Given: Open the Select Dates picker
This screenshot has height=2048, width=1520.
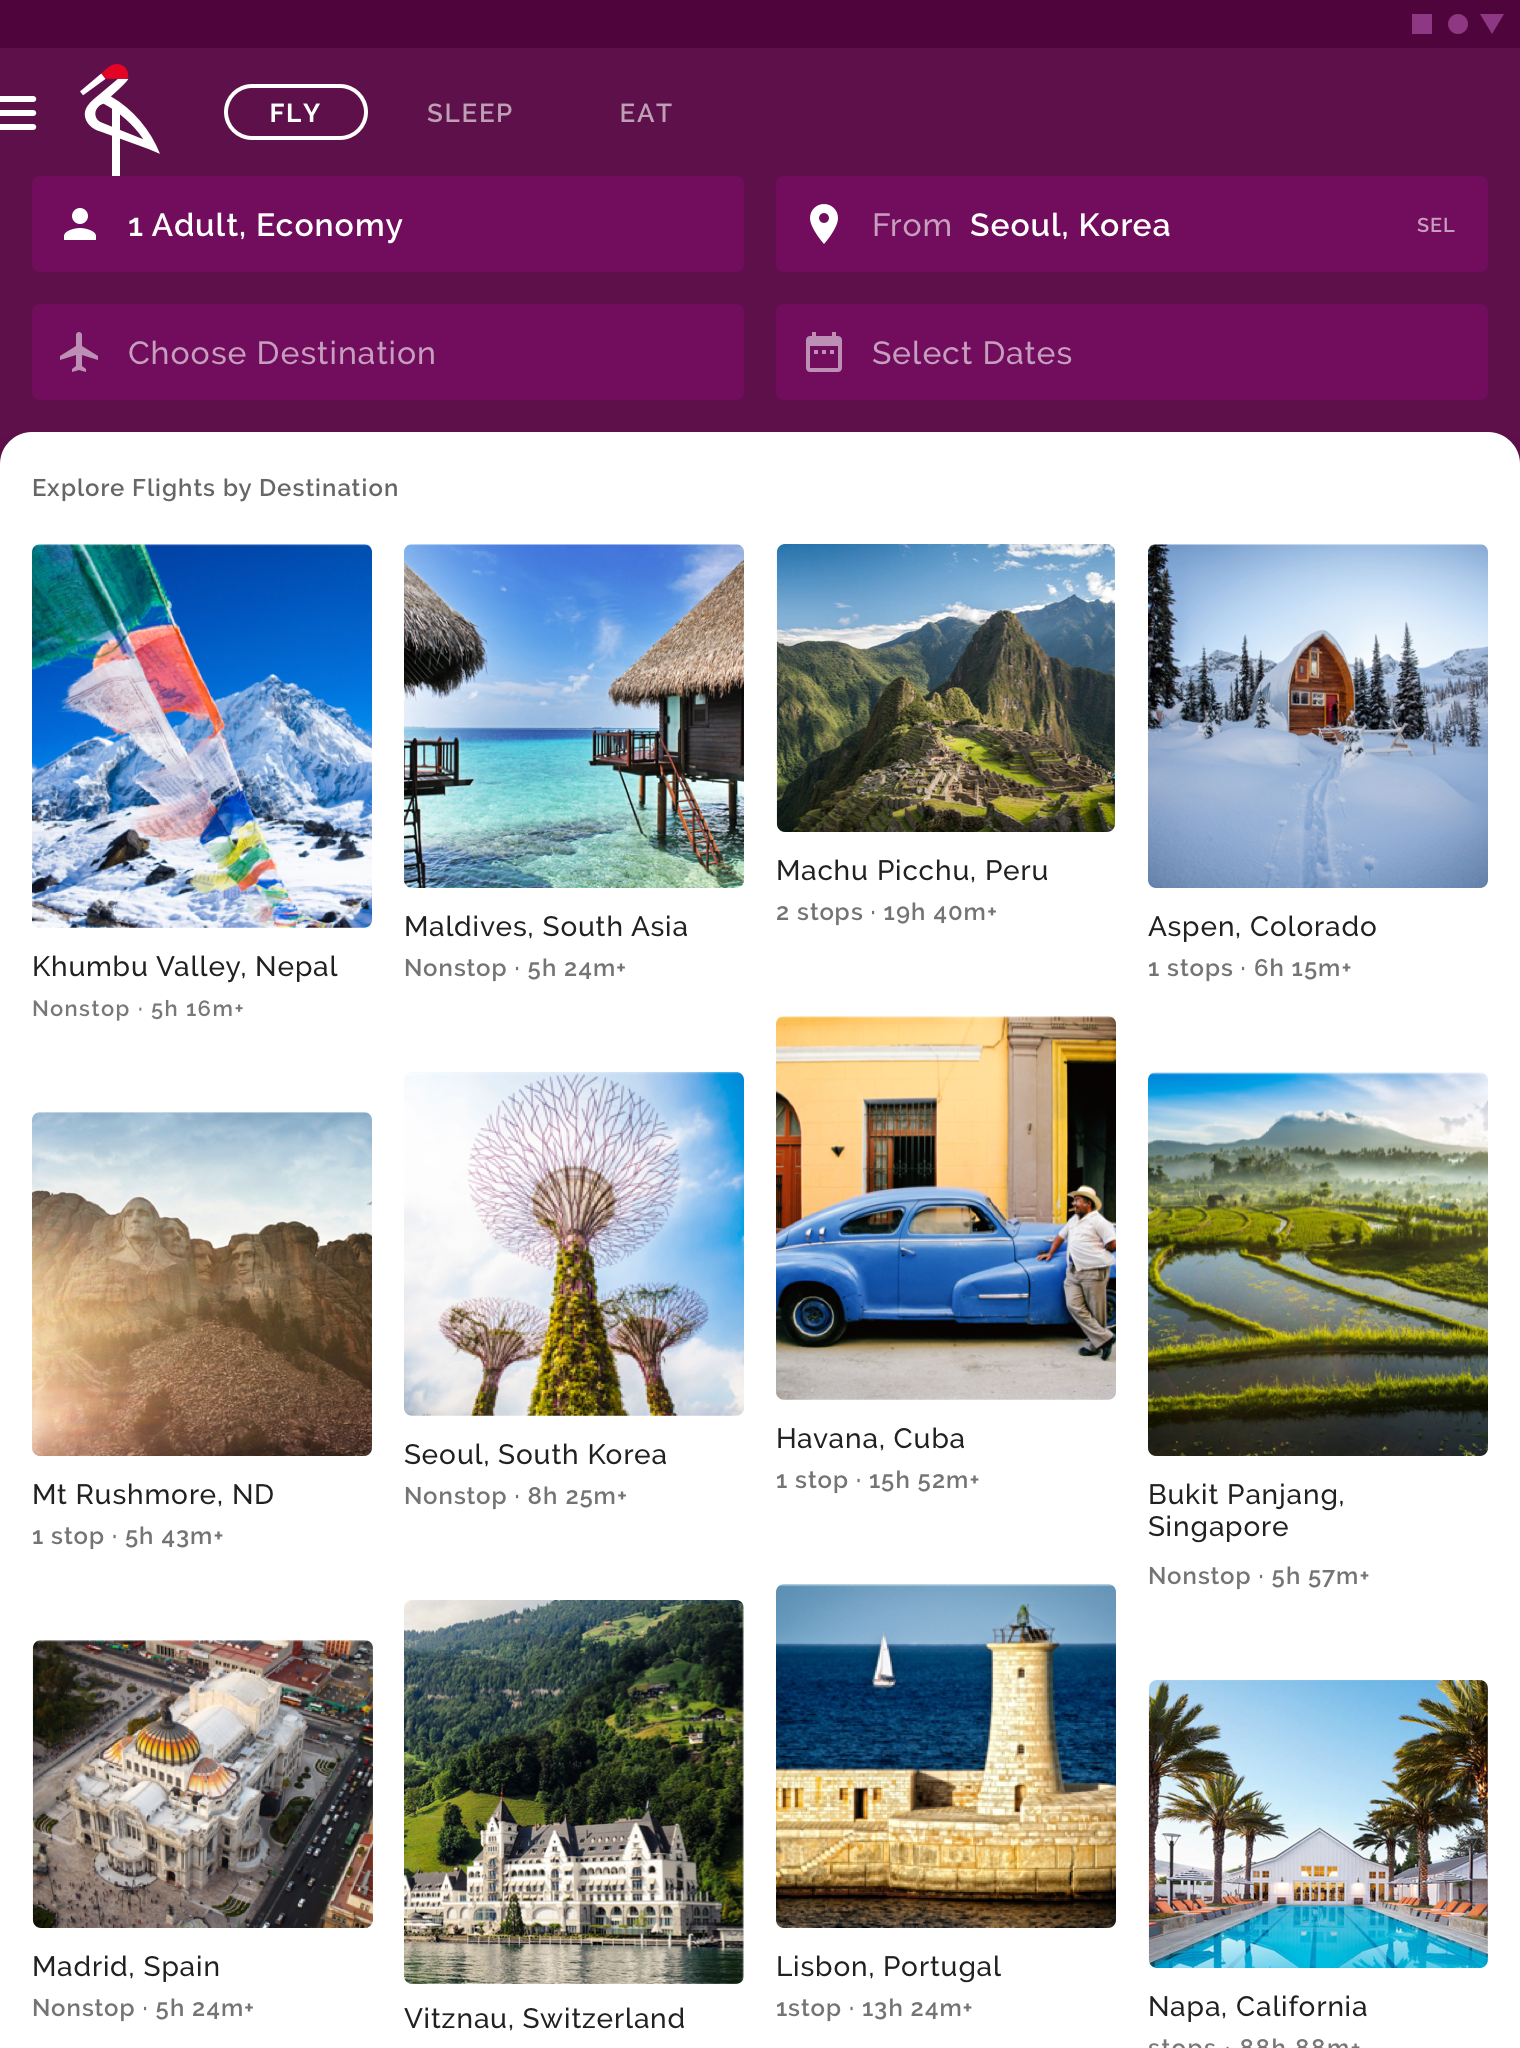Looking at the screenshot, I should tap(1131, 353).
